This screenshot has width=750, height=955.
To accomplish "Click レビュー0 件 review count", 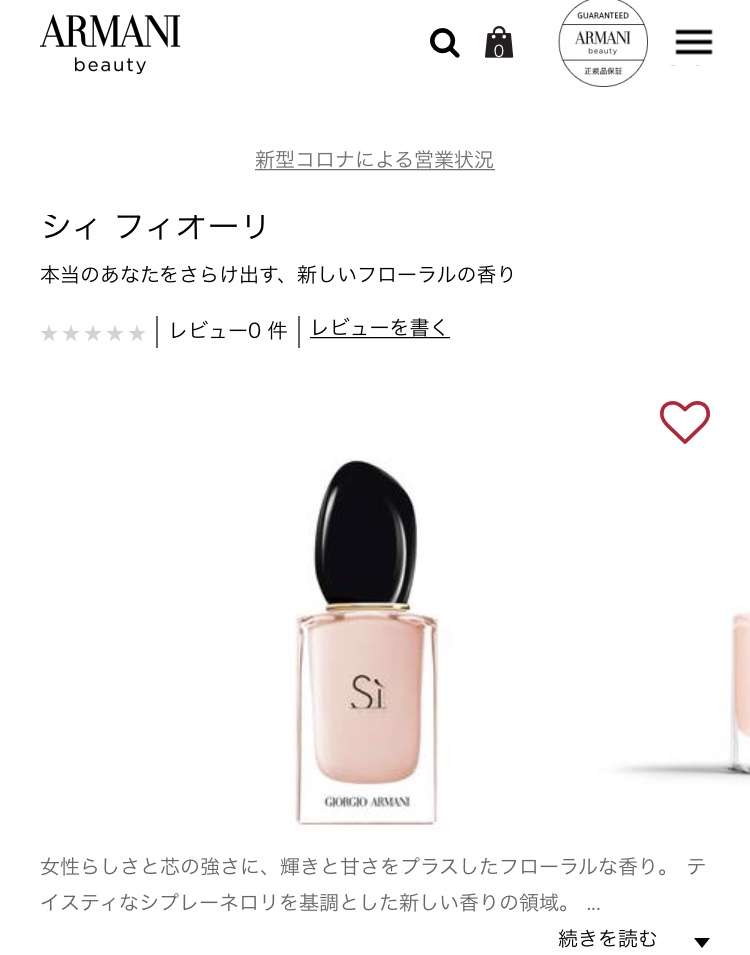I will (228, 331).
